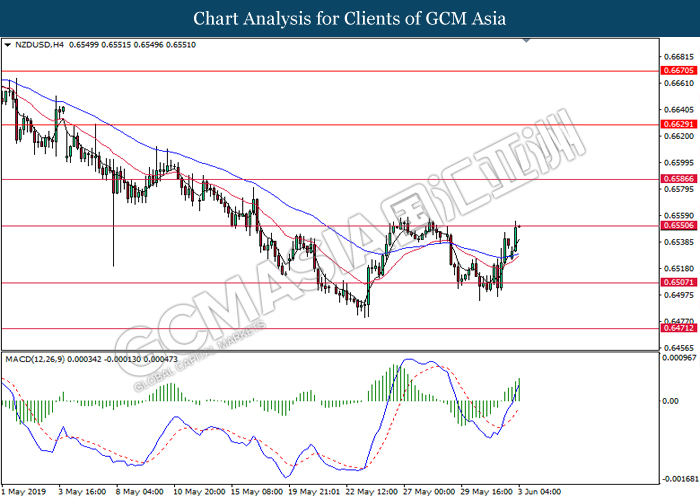Click the 0.66291 resistance level tag

point(677,125)
